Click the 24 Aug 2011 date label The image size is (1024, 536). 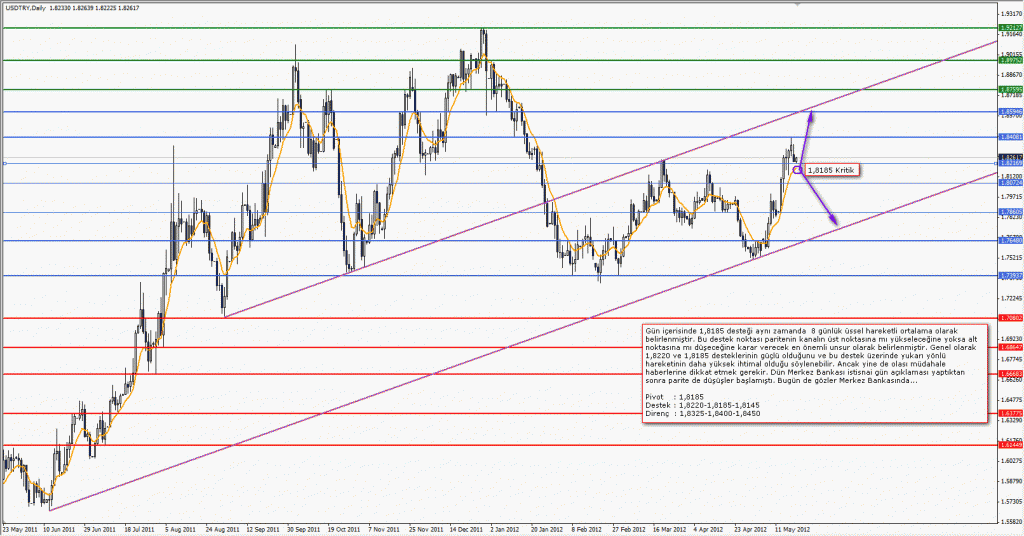tap(223, 529)
